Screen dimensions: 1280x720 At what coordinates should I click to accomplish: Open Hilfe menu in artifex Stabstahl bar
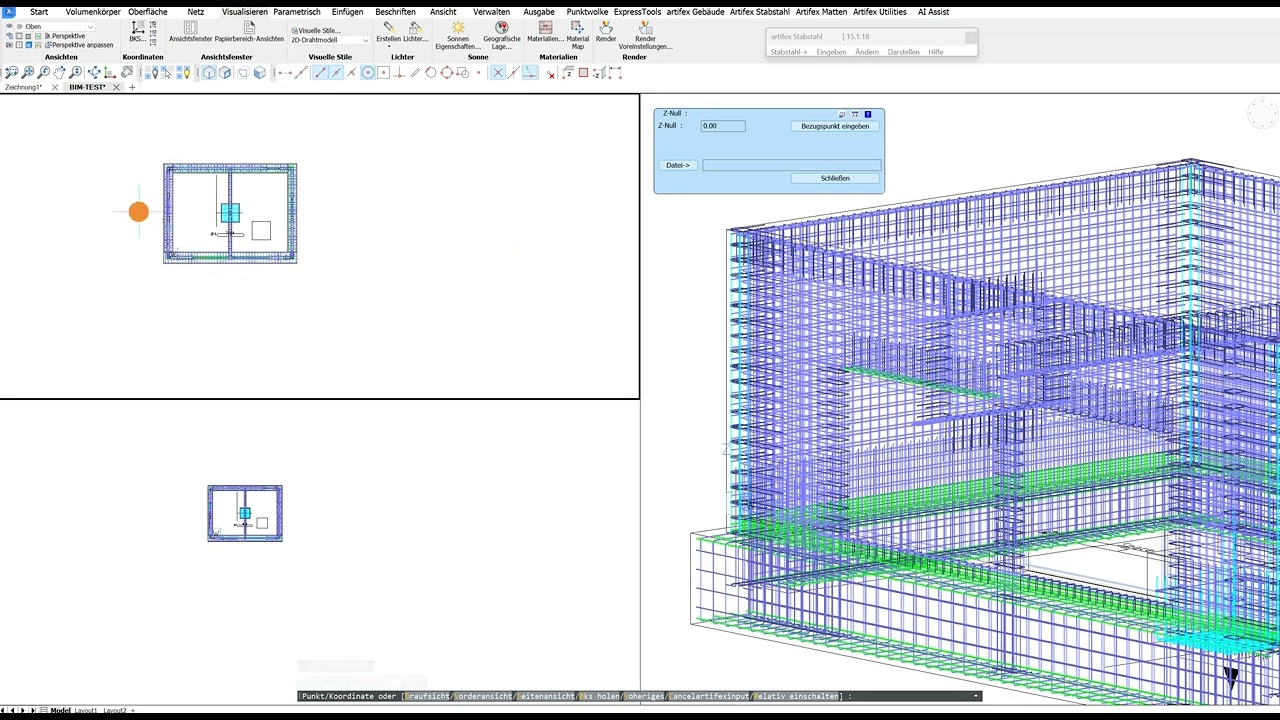coord(936,52)
